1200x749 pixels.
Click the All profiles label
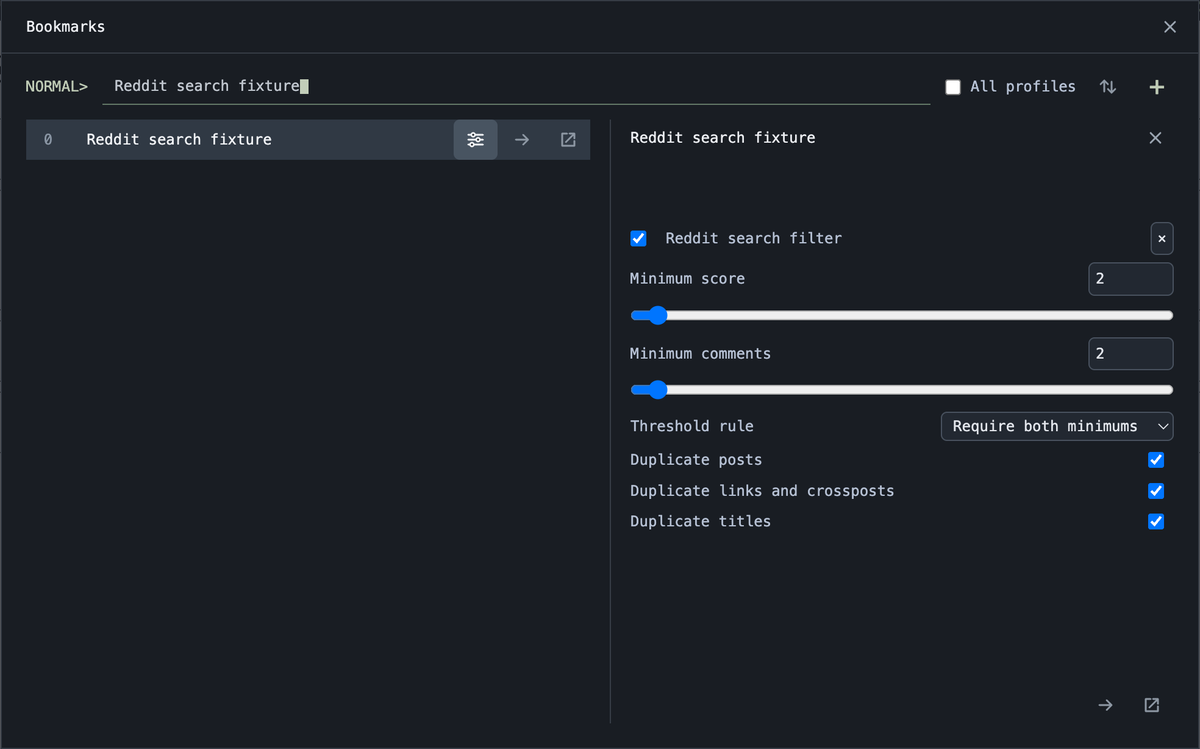point(1023,87)
